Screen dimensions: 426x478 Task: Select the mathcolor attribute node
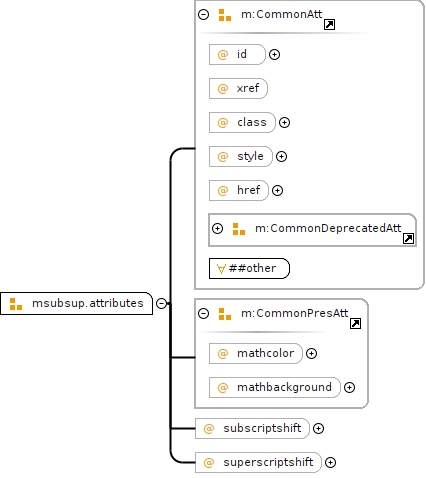point(256,353)
